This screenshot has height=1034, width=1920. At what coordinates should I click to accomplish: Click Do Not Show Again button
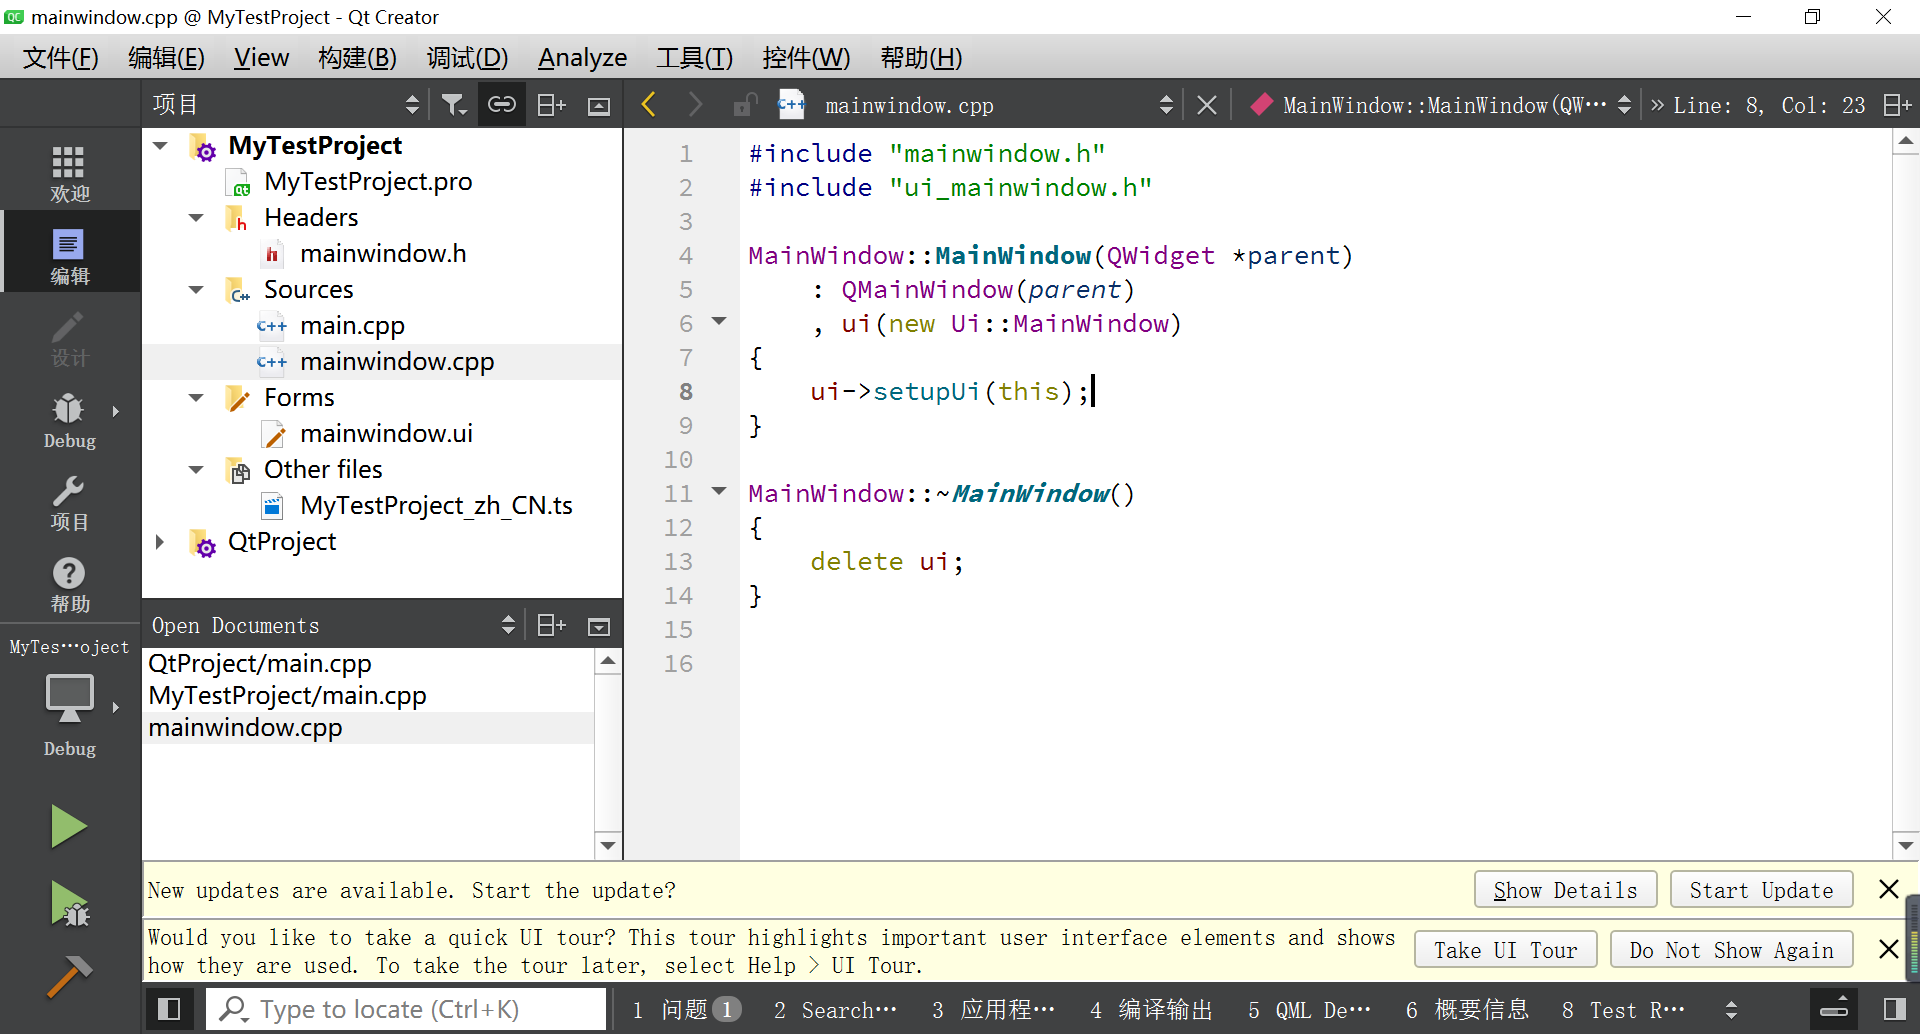(1731, 950)
